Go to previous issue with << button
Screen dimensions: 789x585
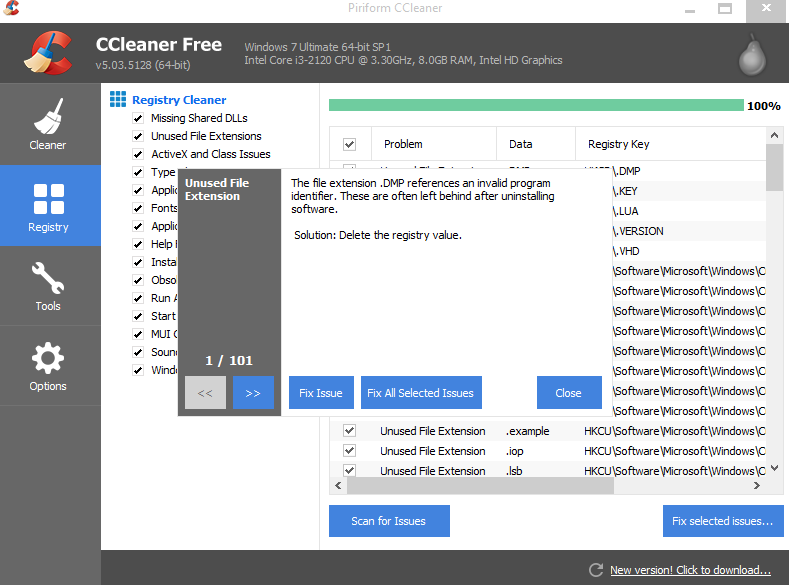pos(205,393)
